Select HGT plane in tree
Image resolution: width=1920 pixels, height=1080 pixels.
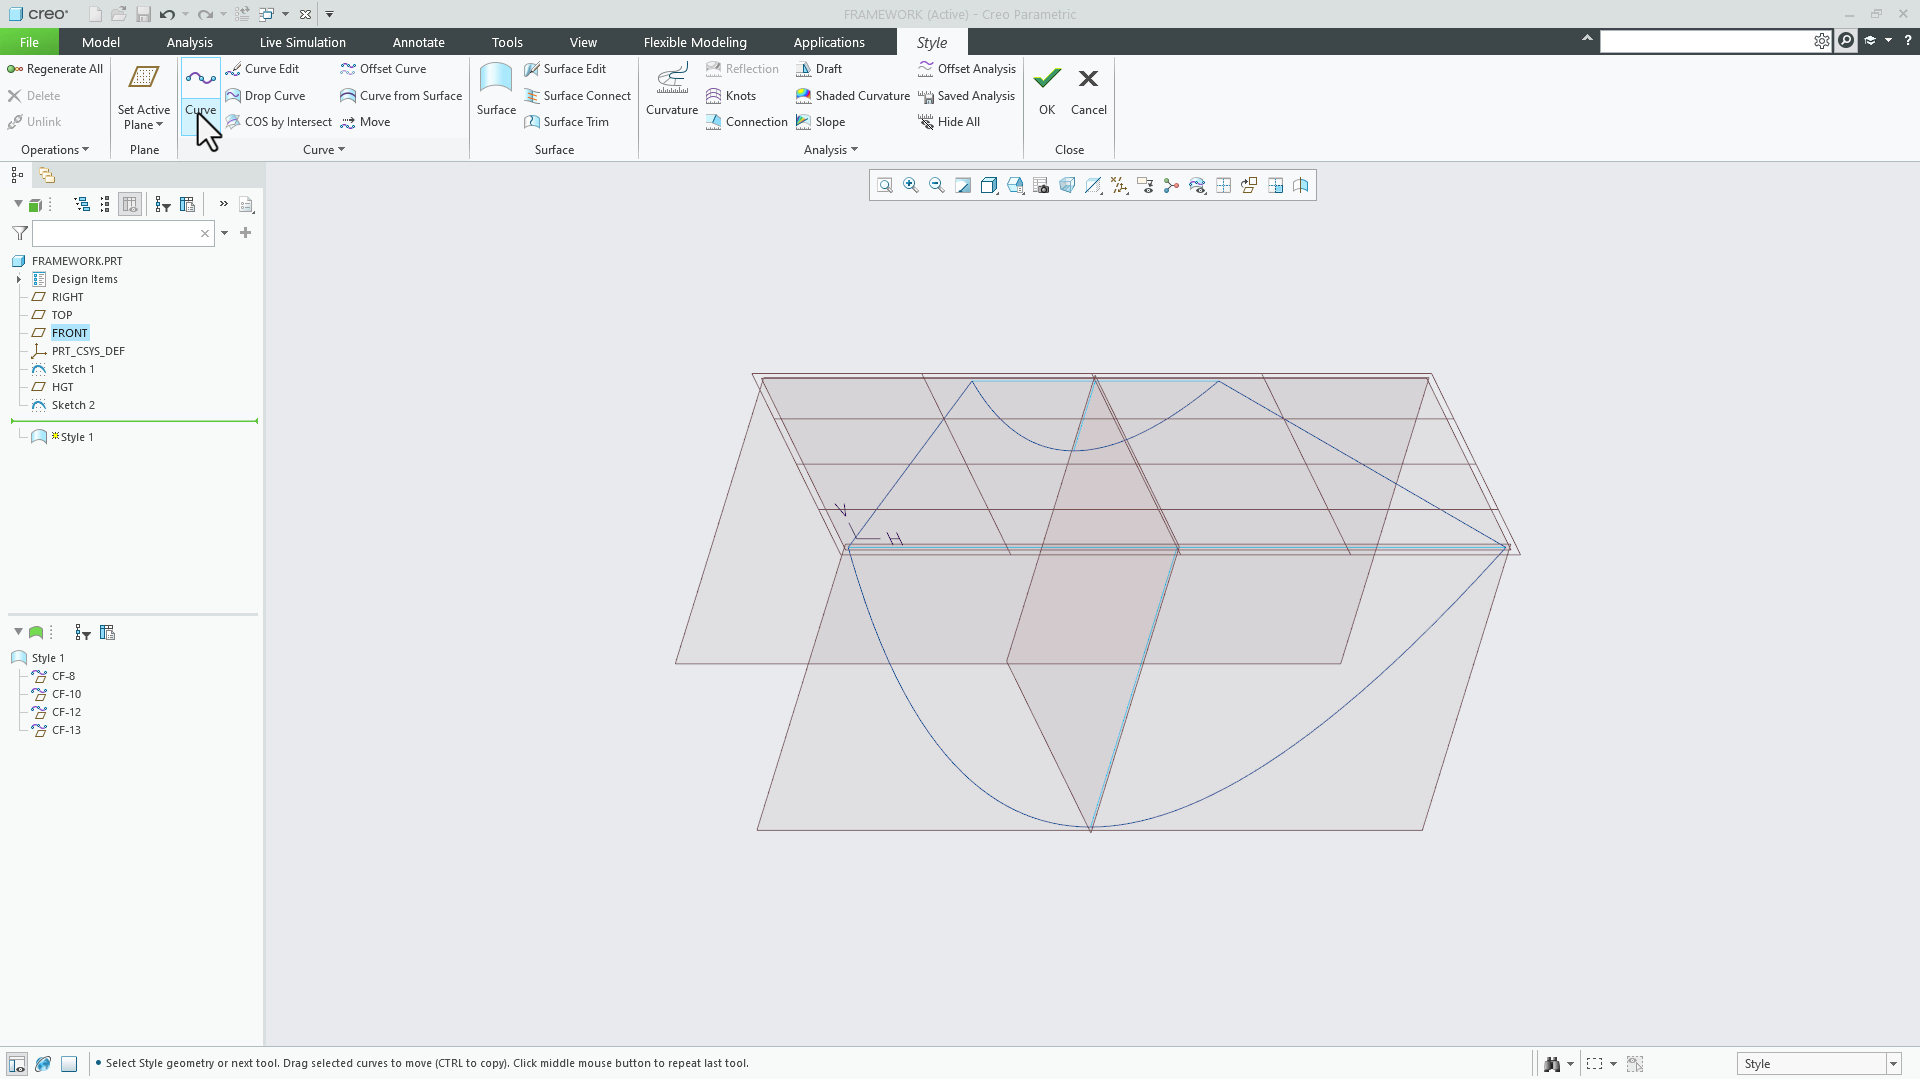[62, 388]
